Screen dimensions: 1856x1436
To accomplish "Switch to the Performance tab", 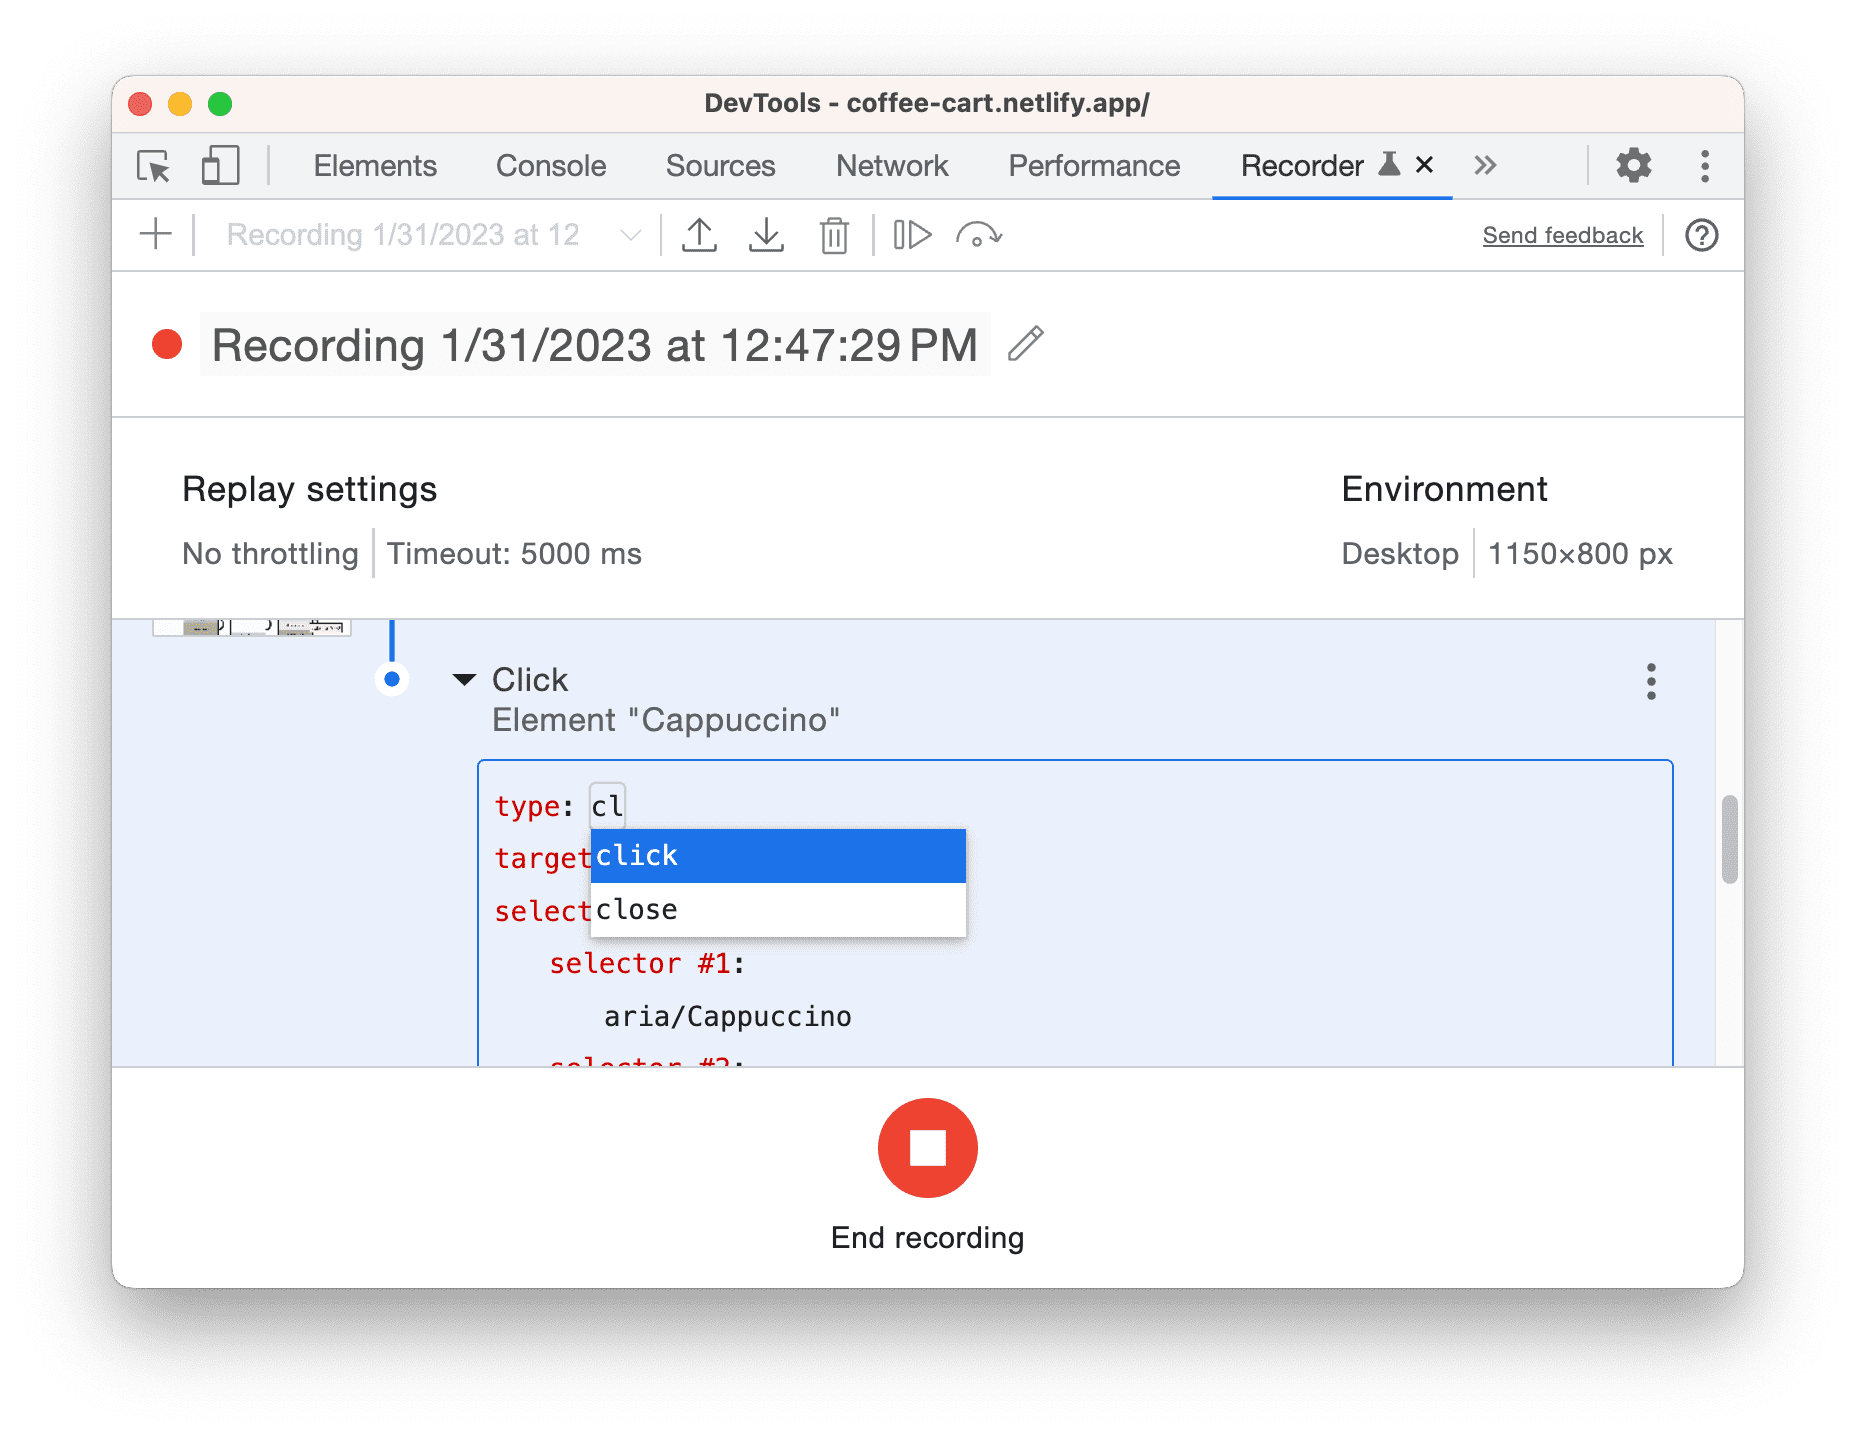I will click(x=1094, y=166).
